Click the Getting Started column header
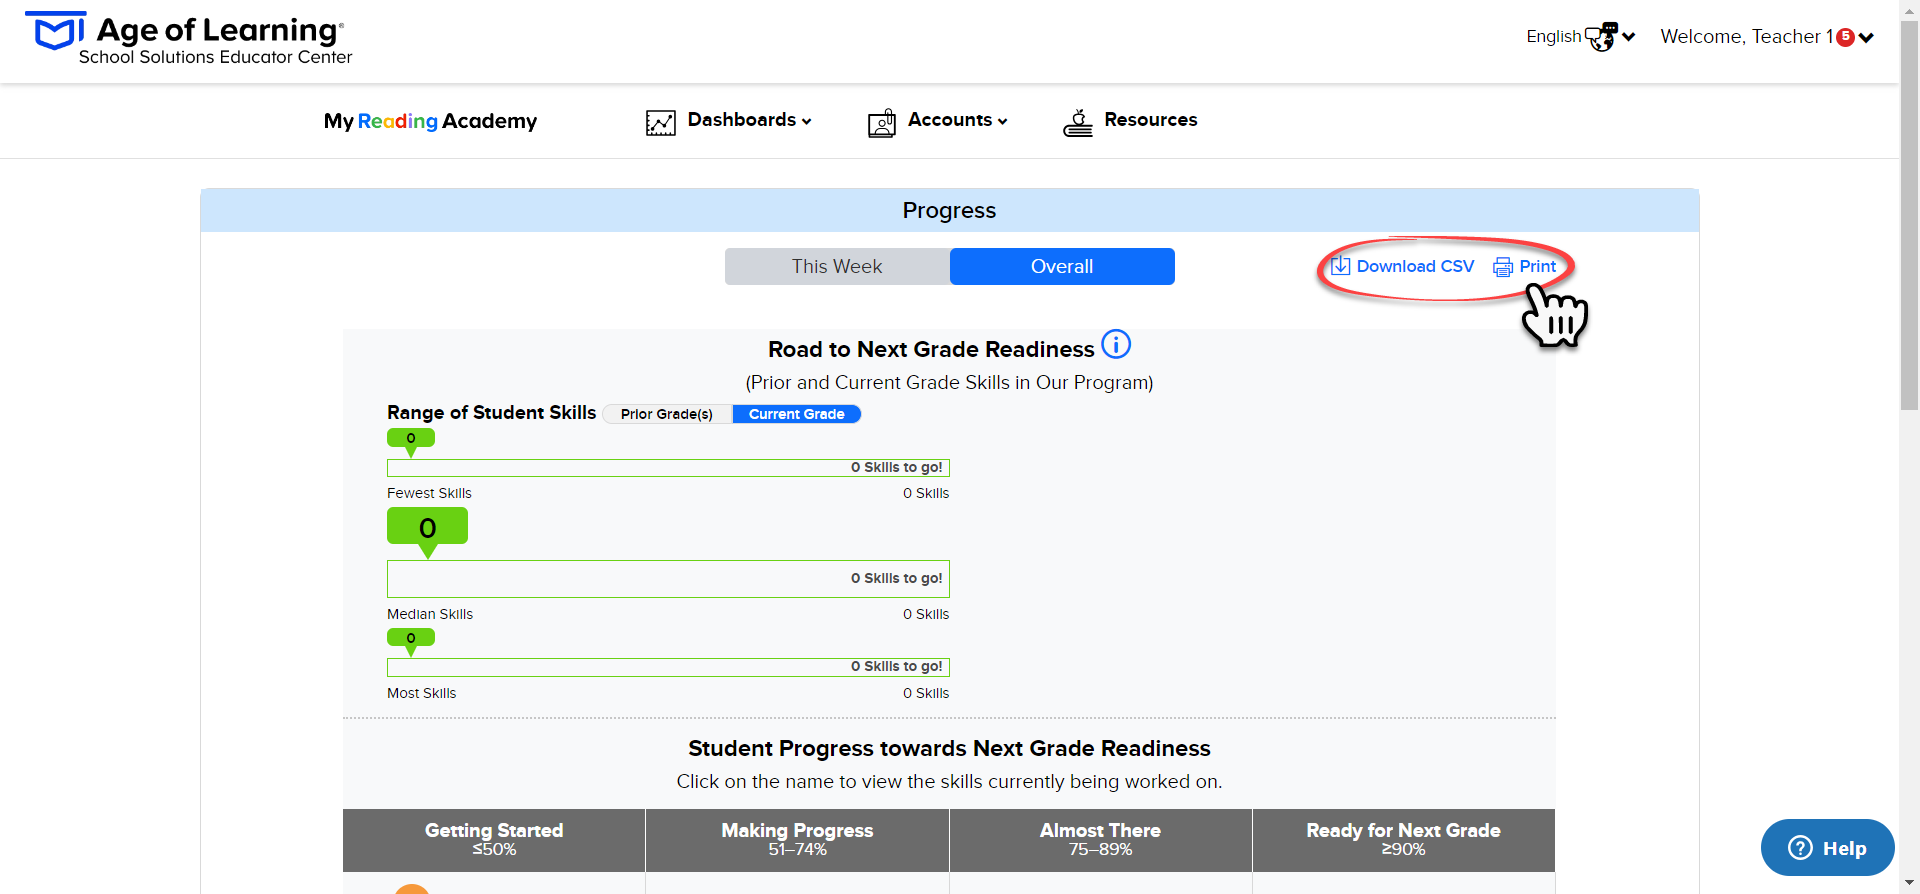Image resolution: width=1920 pixels, height=894 pixels. coord(494,840)
